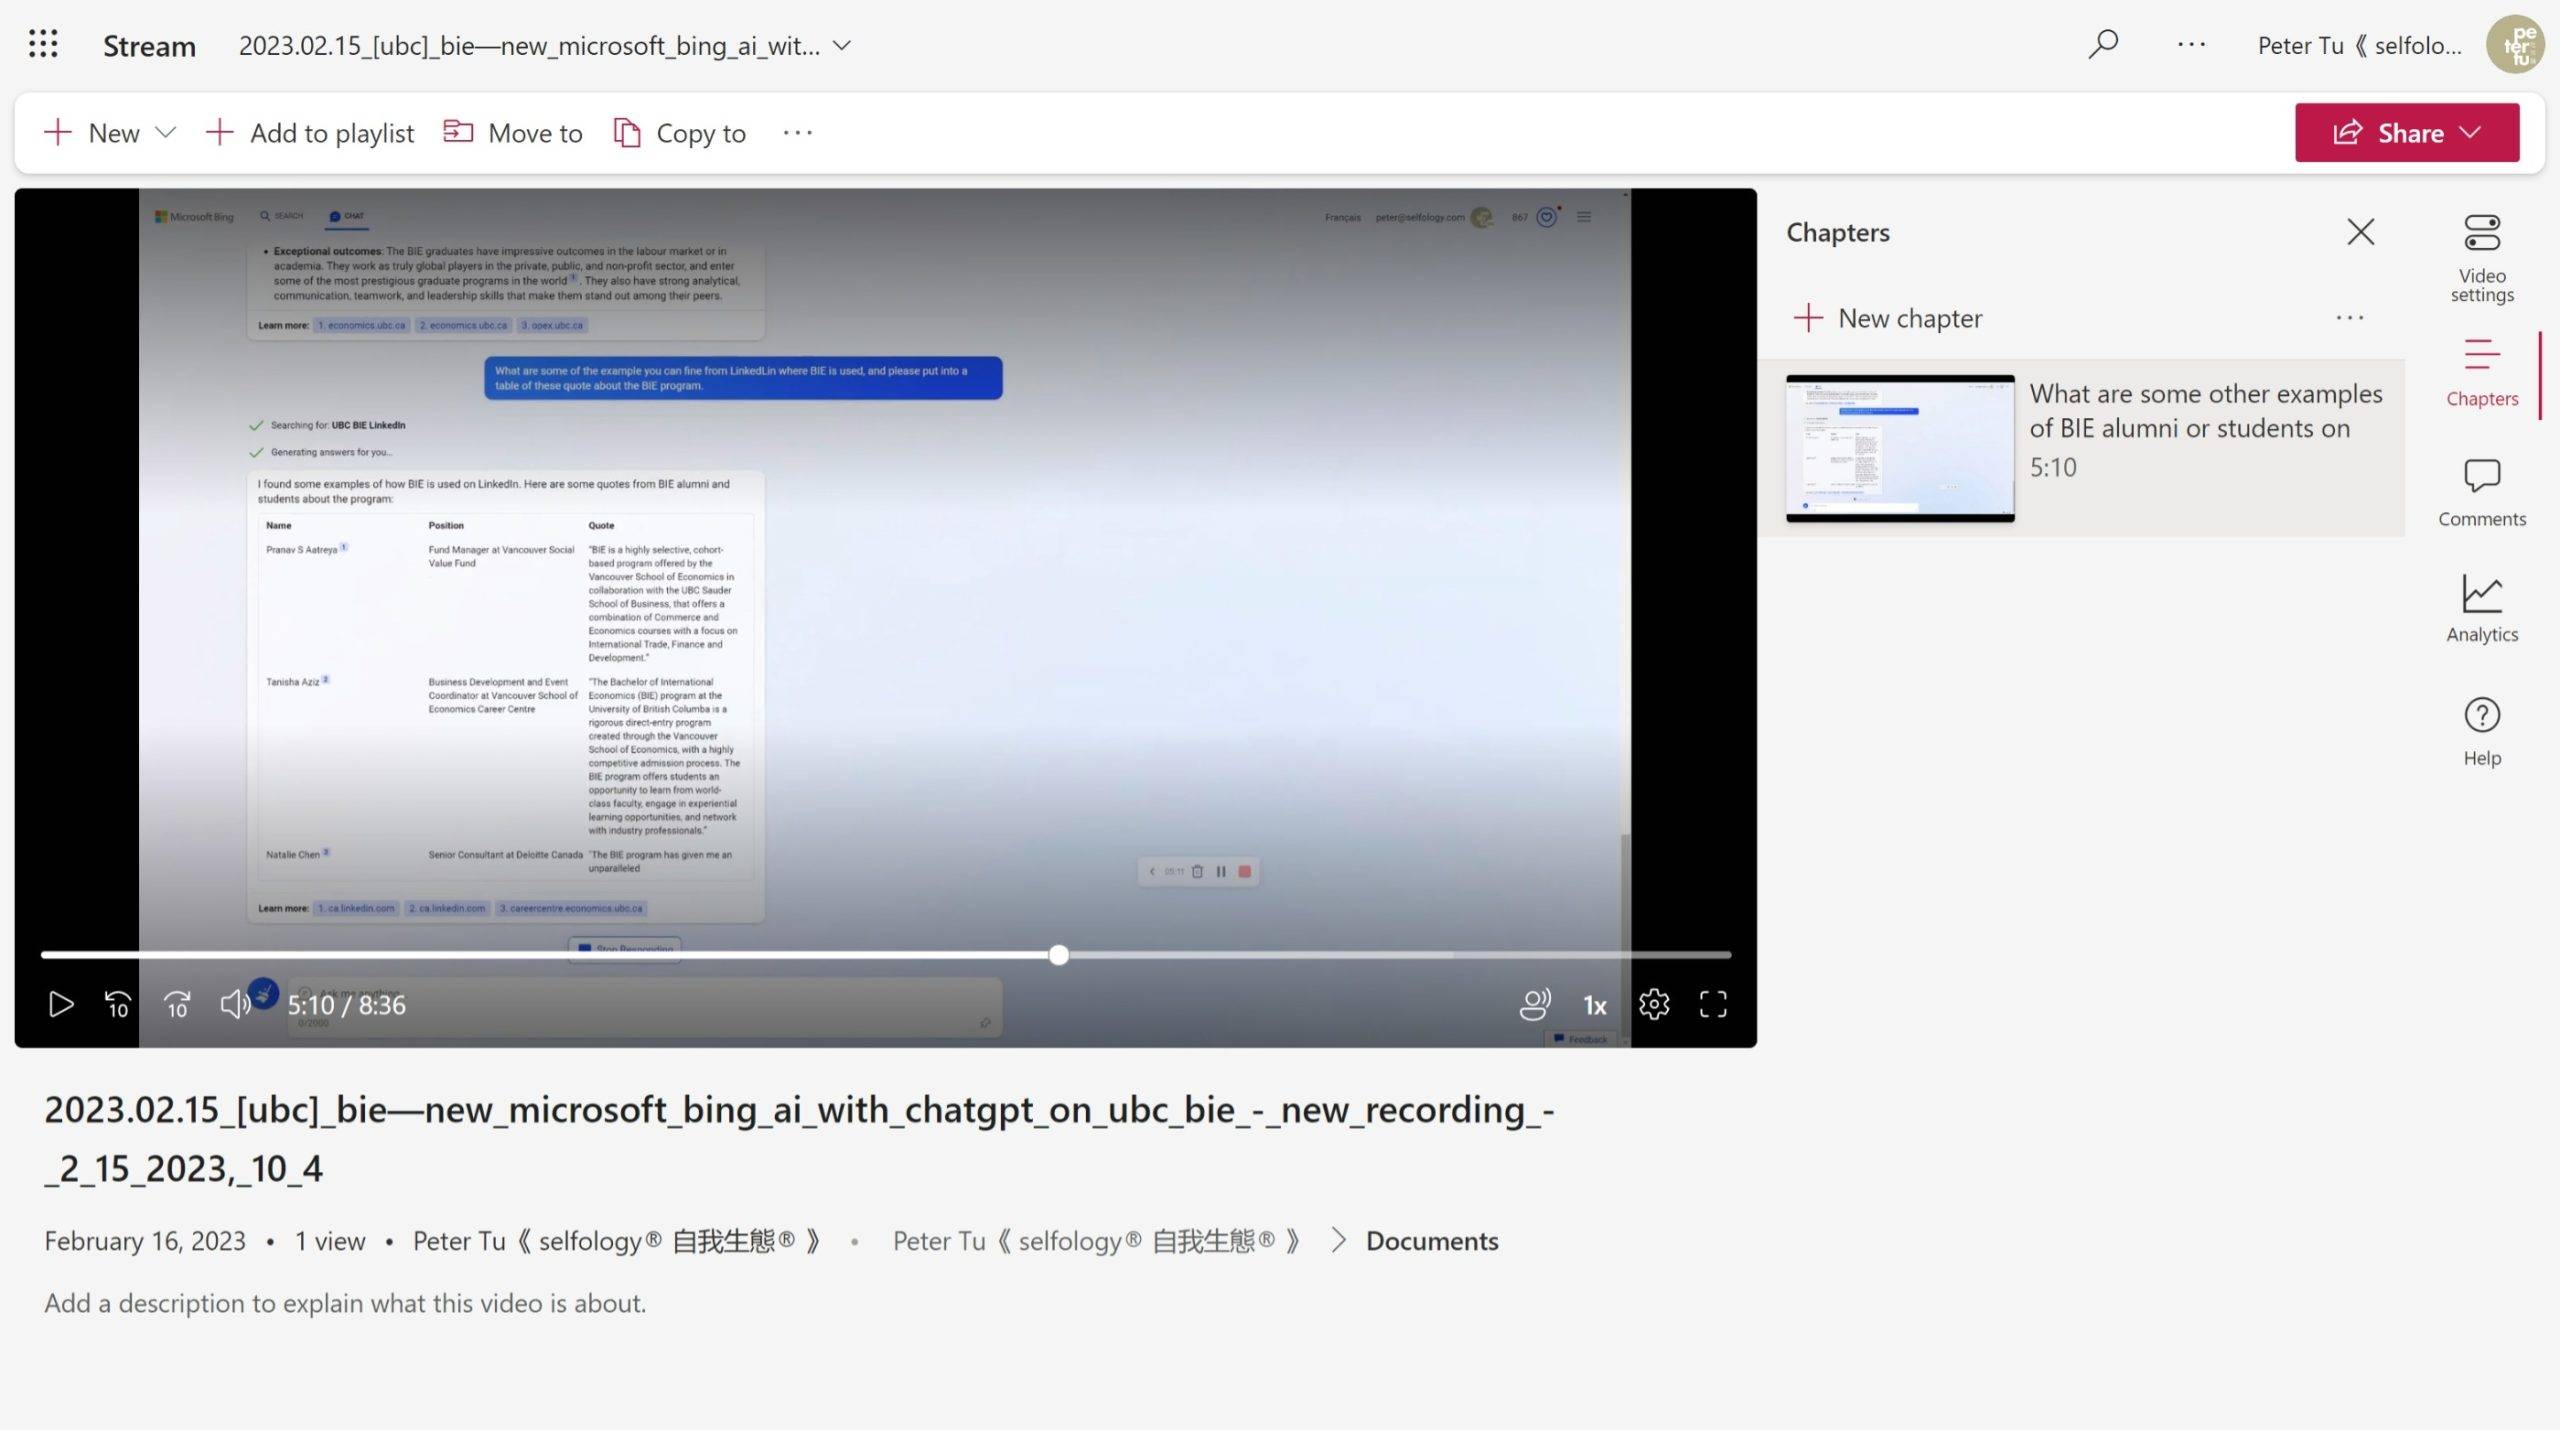Toggle noise suppression voice icon
Screen dimensions: 2560x1430
[1535, 1004]
